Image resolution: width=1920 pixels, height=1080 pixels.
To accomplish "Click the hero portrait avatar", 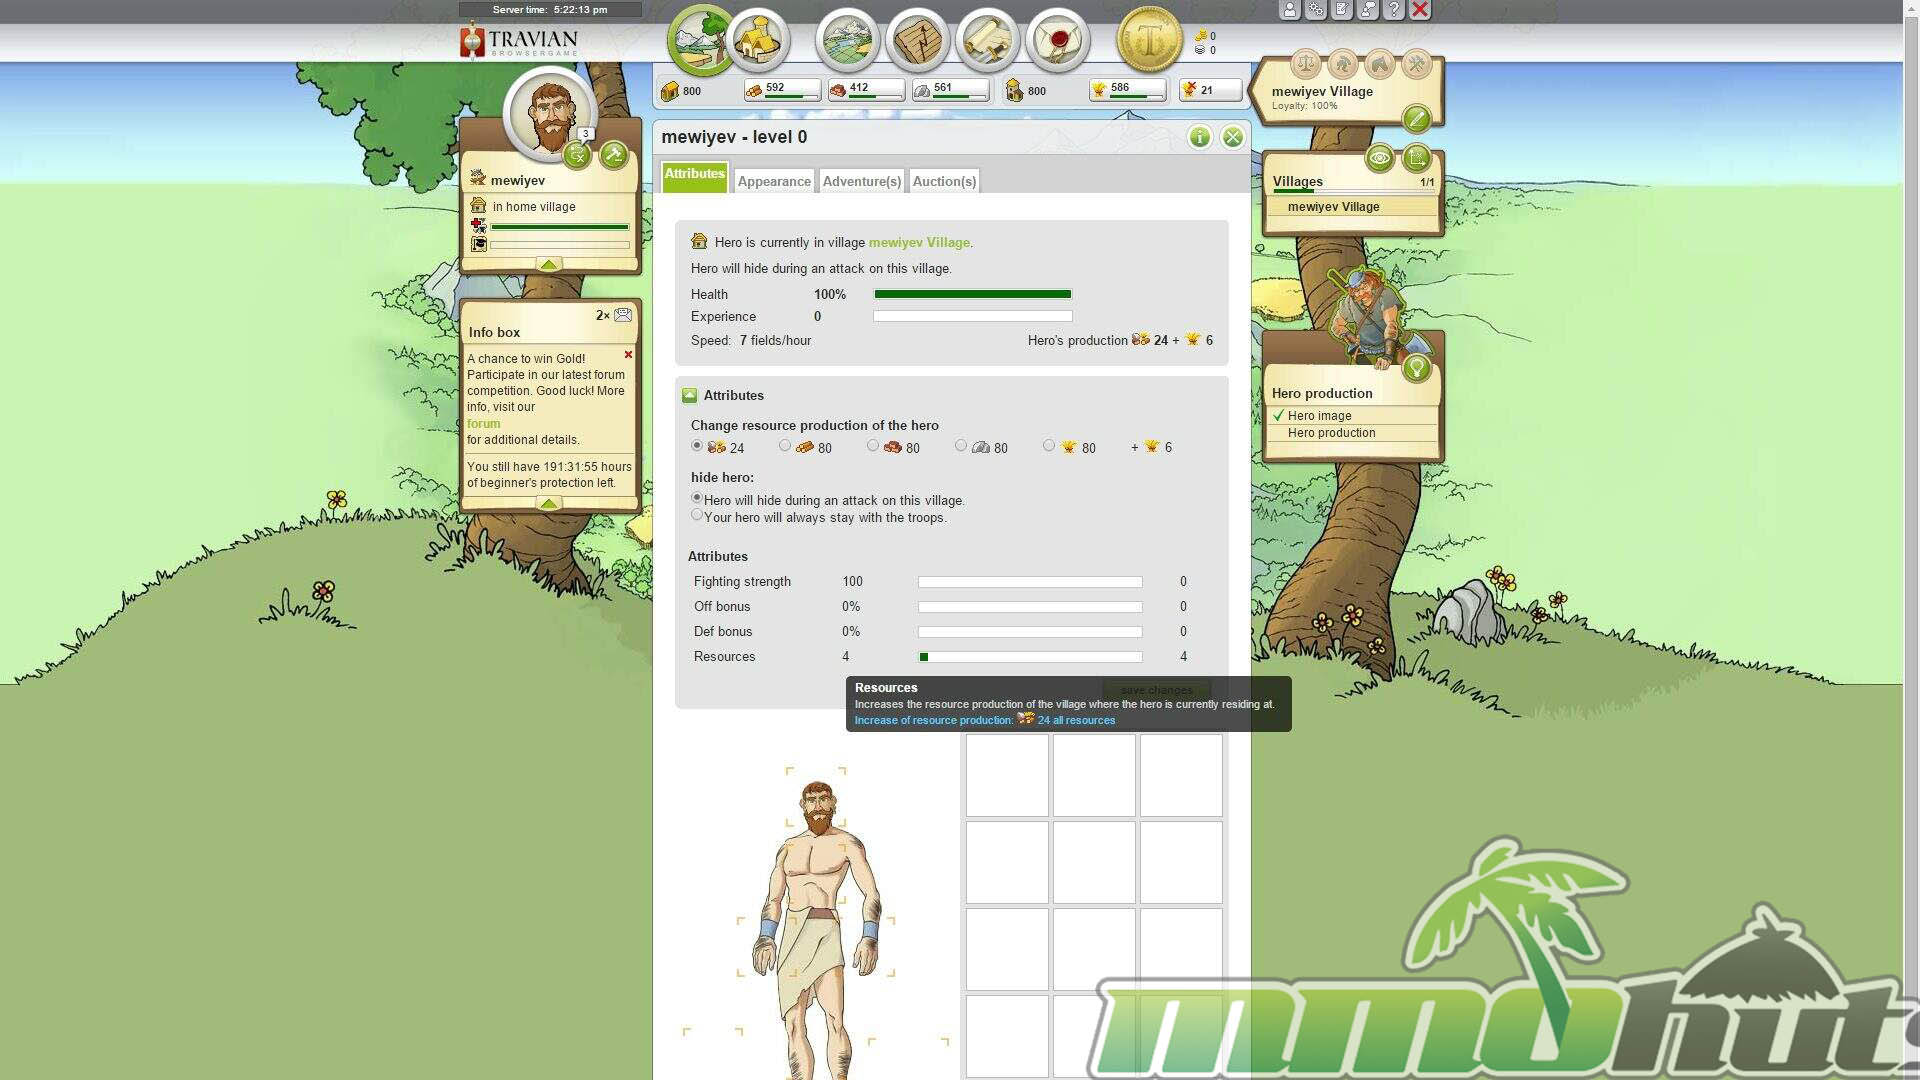I will pos(550,113).
